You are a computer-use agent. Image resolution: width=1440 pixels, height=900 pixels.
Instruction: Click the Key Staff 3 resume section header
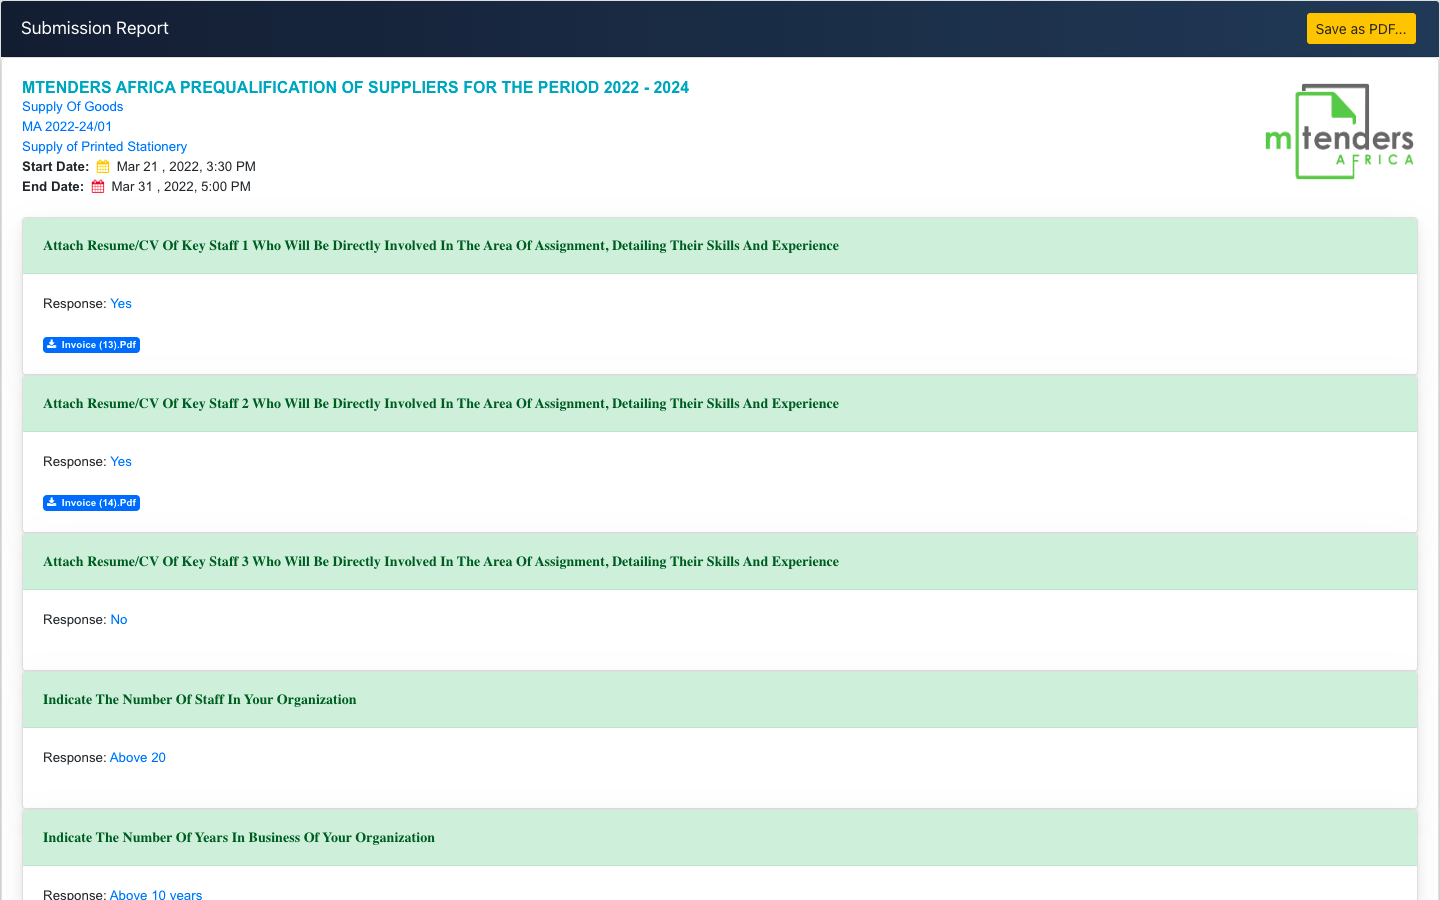tap(720, 562)
